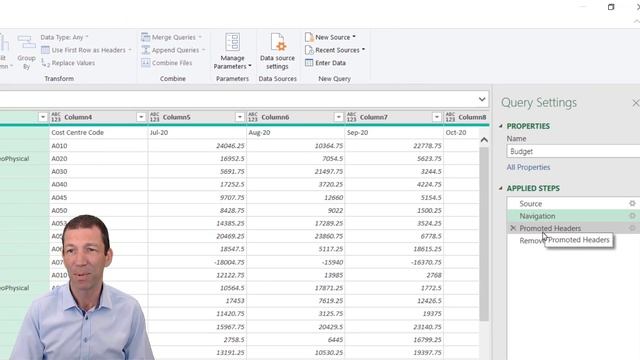Click the query Name field Budget
The width and height of the screenshot is (640, 360).
tap(573, 151)
